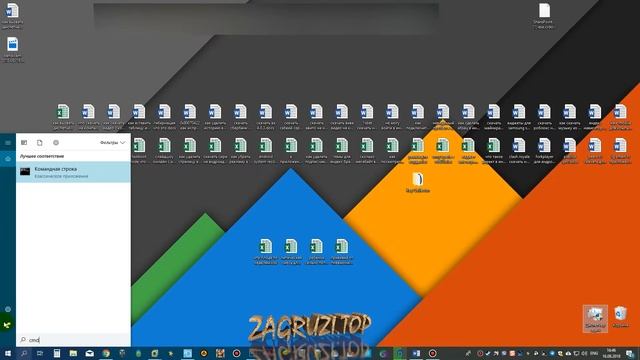Open the volume icon in system tray
This screenshot has width=640, height=360.
point(584,353)
